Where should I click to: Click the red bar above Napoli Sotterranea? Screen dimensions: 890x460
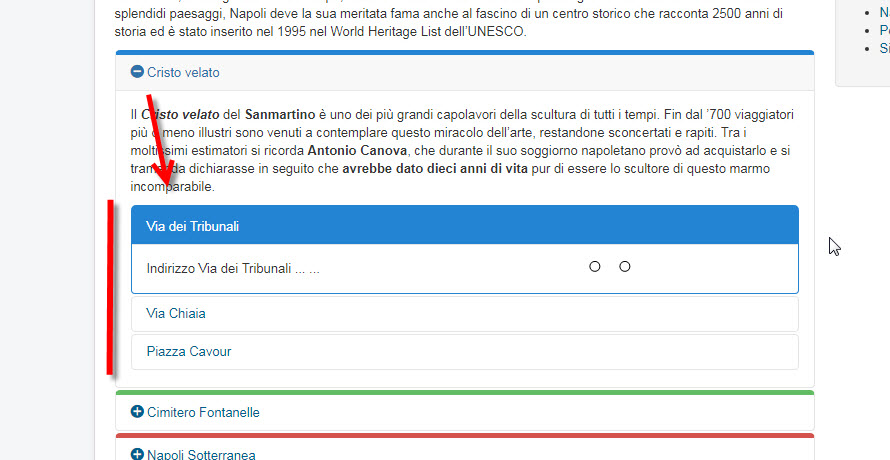tap(464, 435)
